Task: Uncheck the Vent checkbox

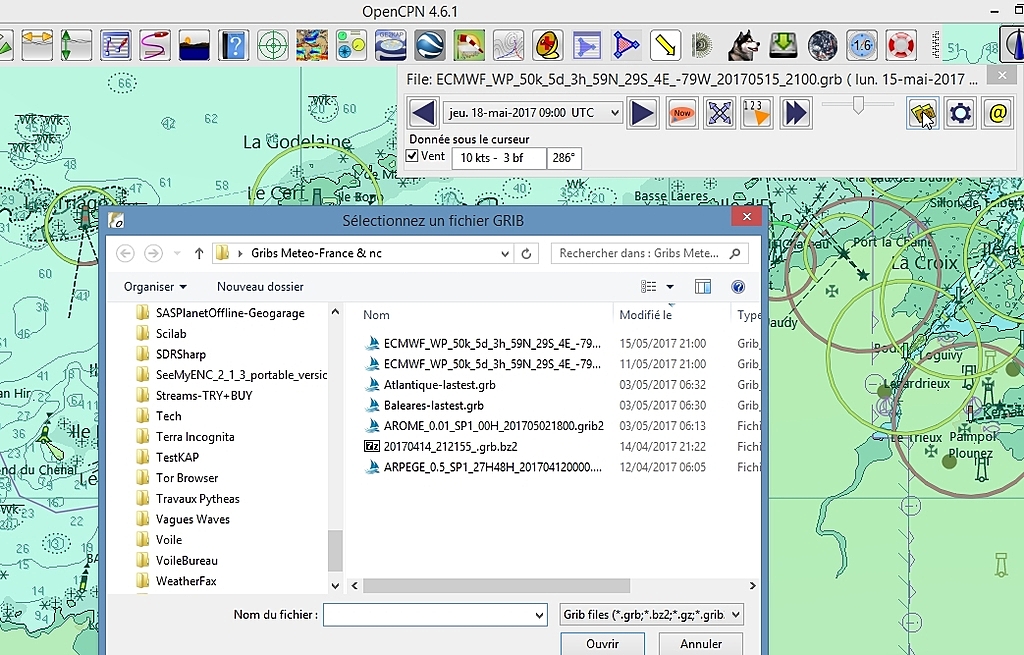Action: tap(412, 156)
